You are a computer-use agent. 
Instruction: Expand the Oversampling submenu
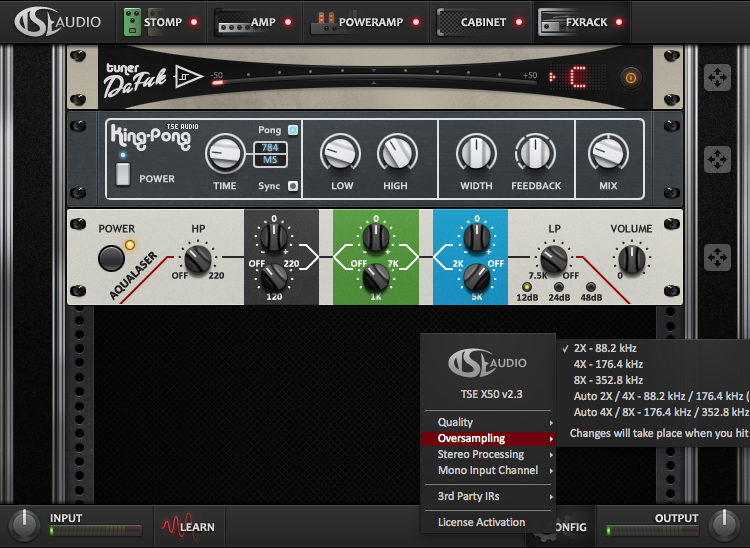pyautogui.click(x=488, y=438)
